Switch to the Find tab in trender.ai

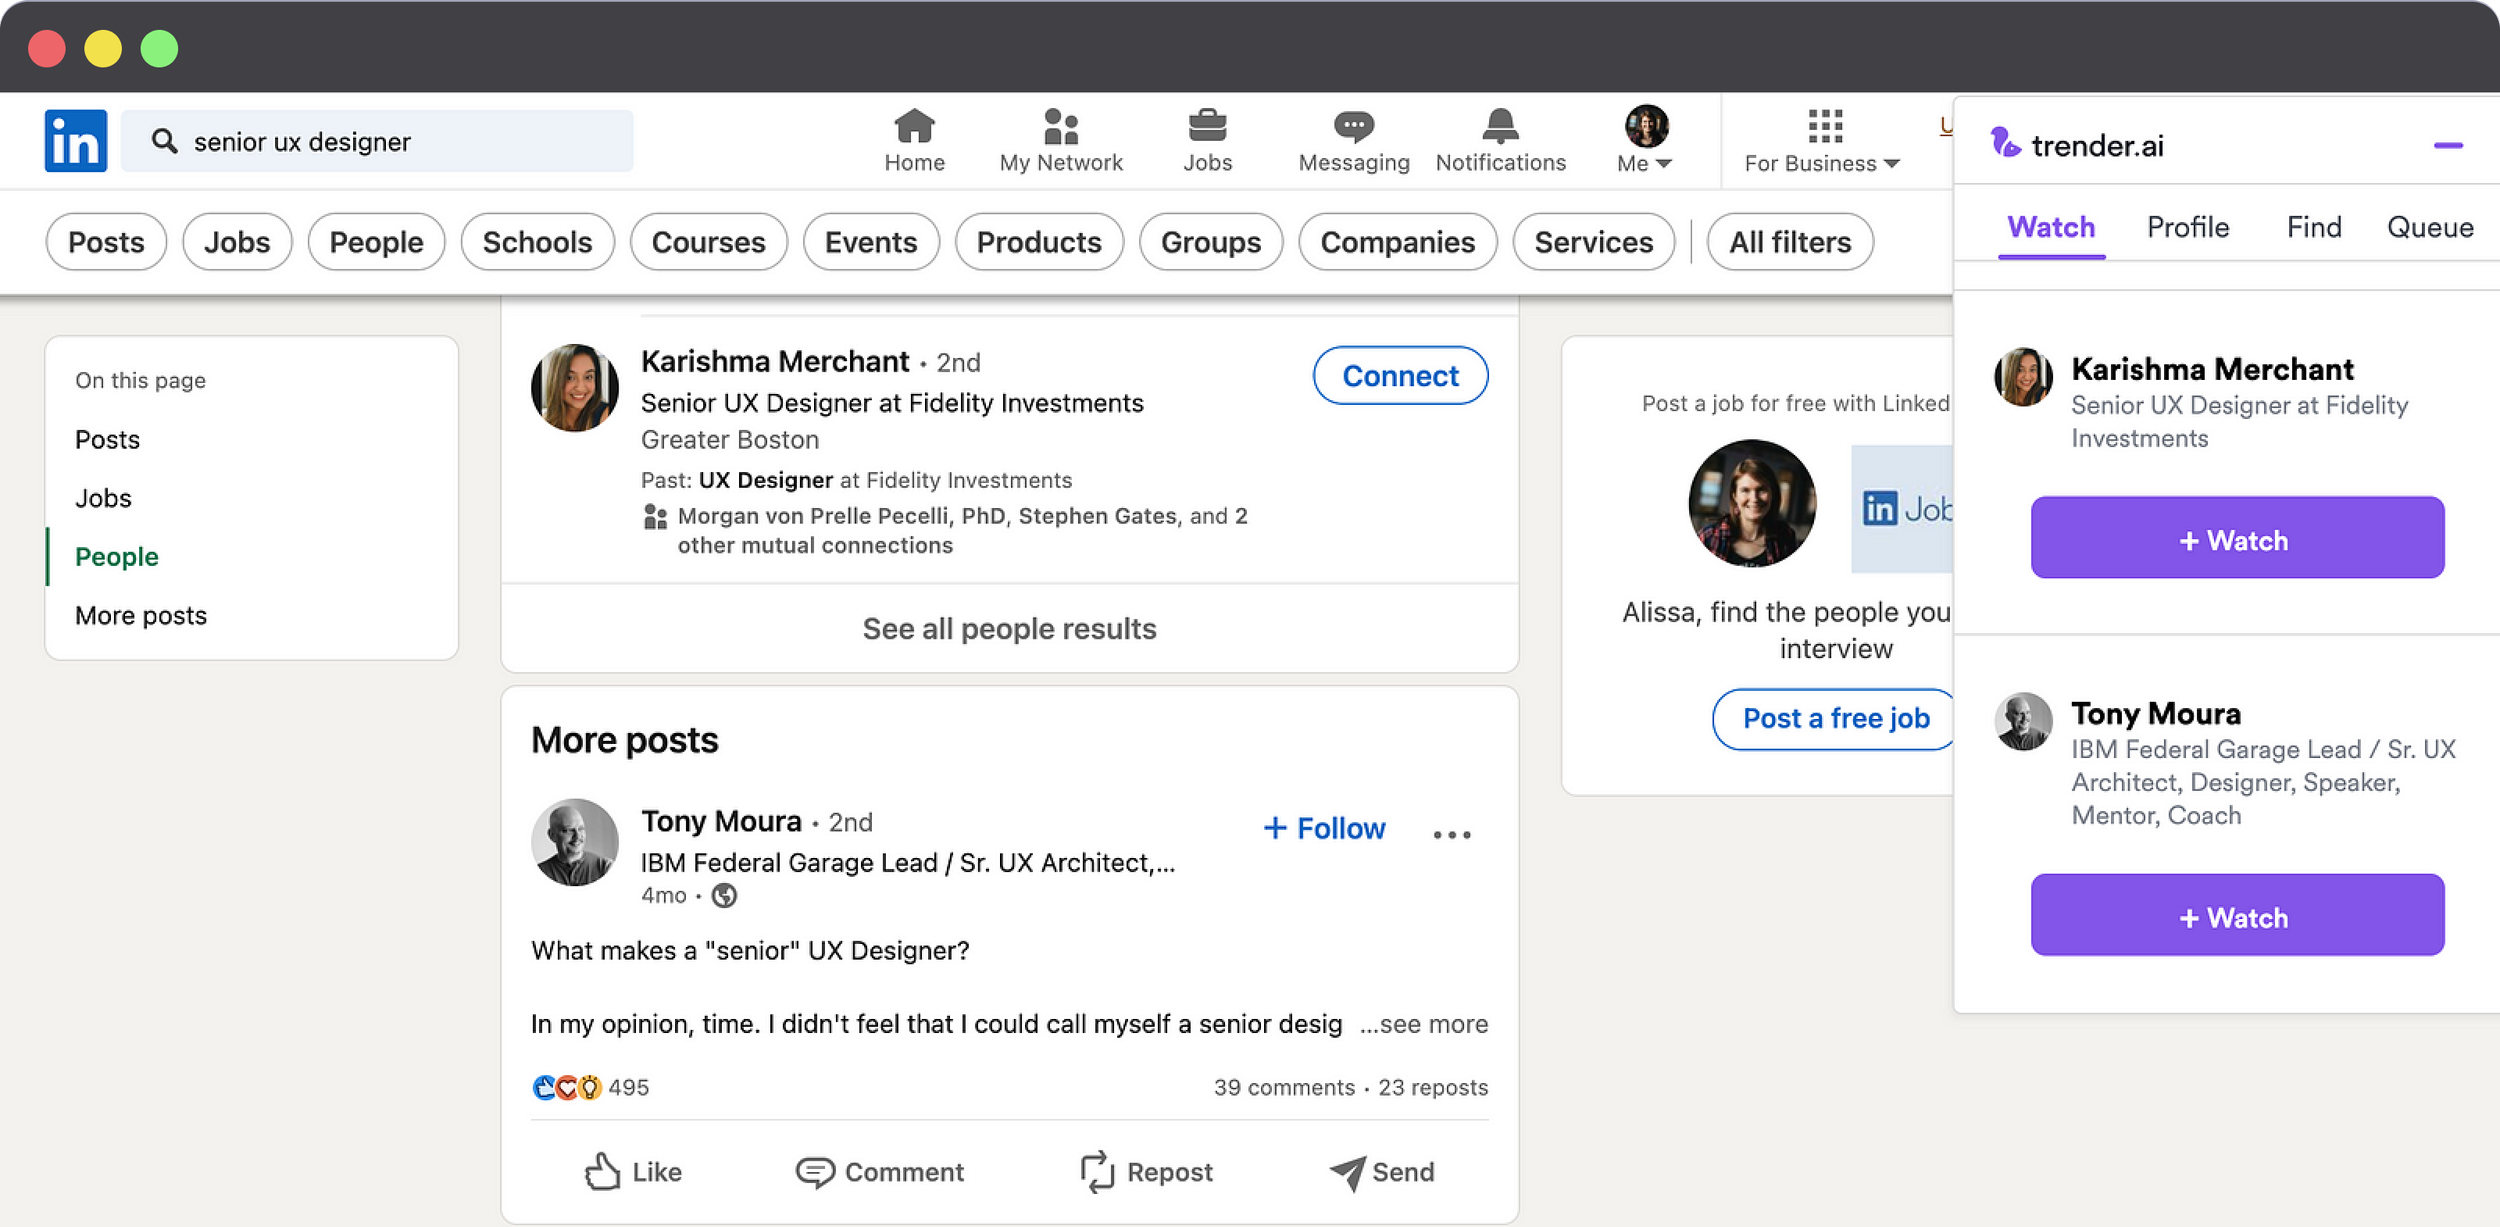click(x=2314, y=228)
